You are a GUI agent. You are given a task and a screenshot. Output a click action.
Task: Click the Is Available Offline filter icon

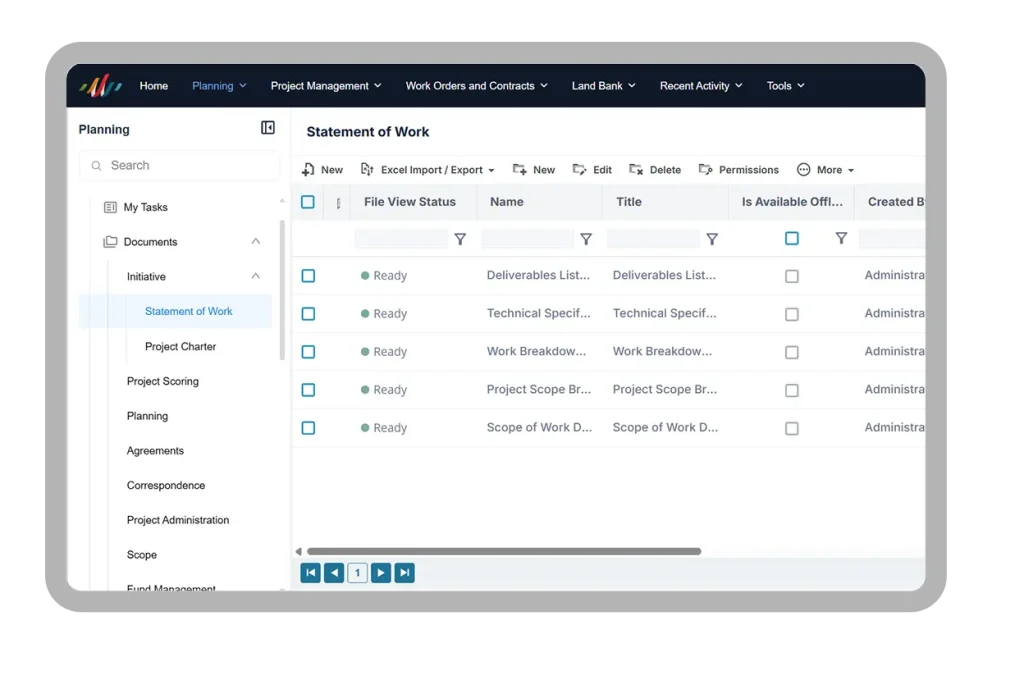[841, 238]
